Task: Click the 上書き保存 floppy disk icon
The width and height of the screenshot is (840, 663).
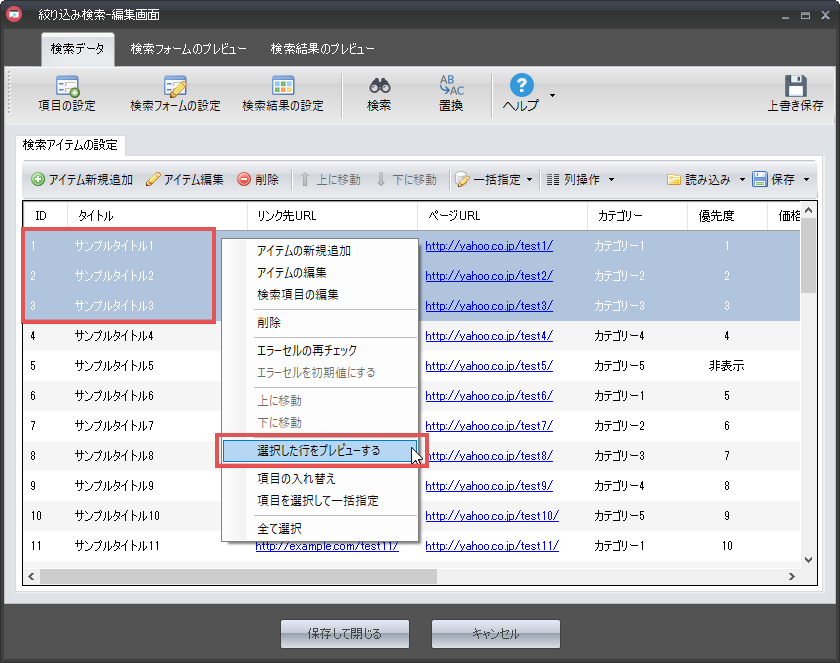Action: 795,88
